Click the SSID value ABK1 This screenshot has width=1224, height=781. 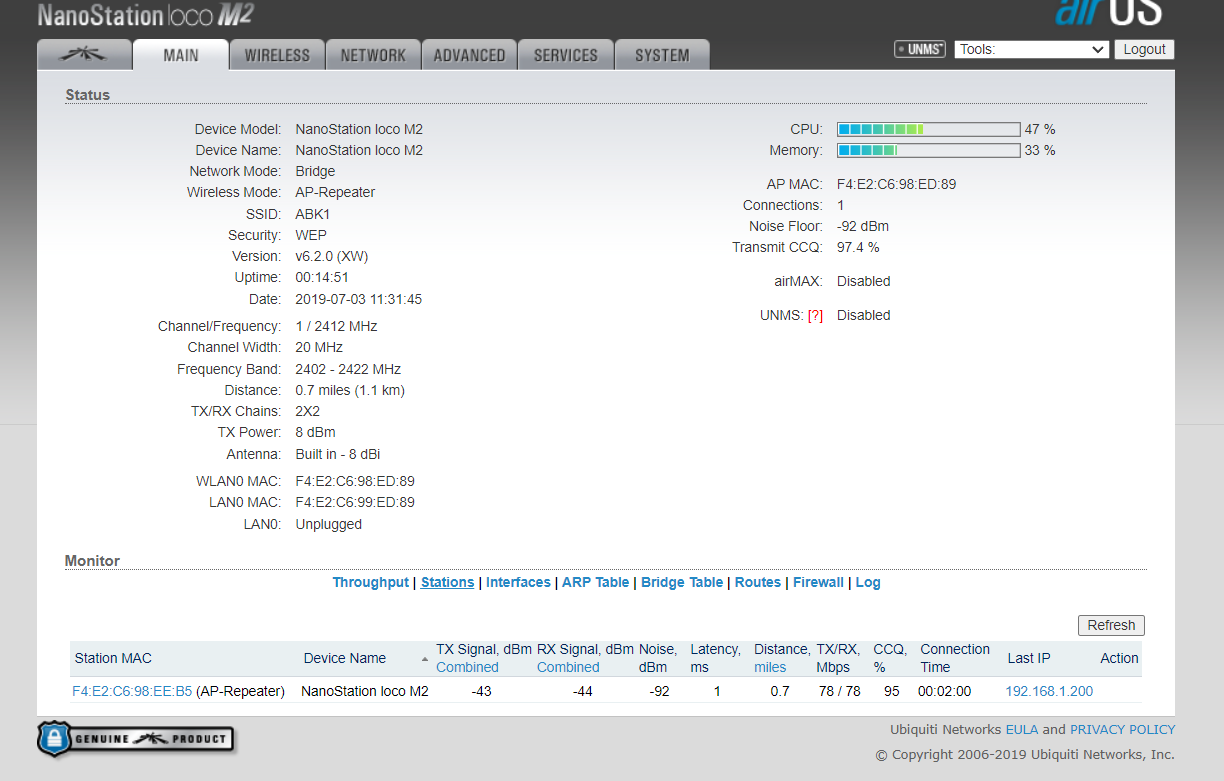pyautogui.click(x=313, y=214)
